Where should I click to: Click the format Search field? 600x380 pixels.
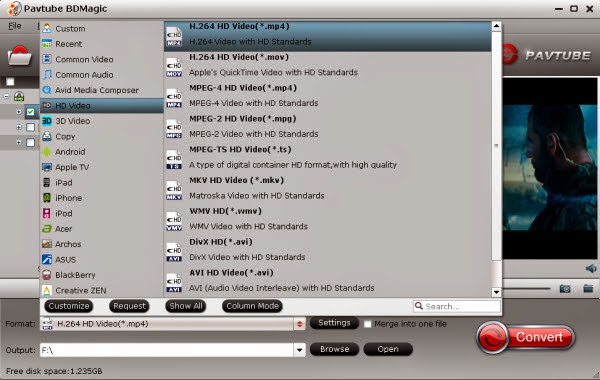(457, 306)
